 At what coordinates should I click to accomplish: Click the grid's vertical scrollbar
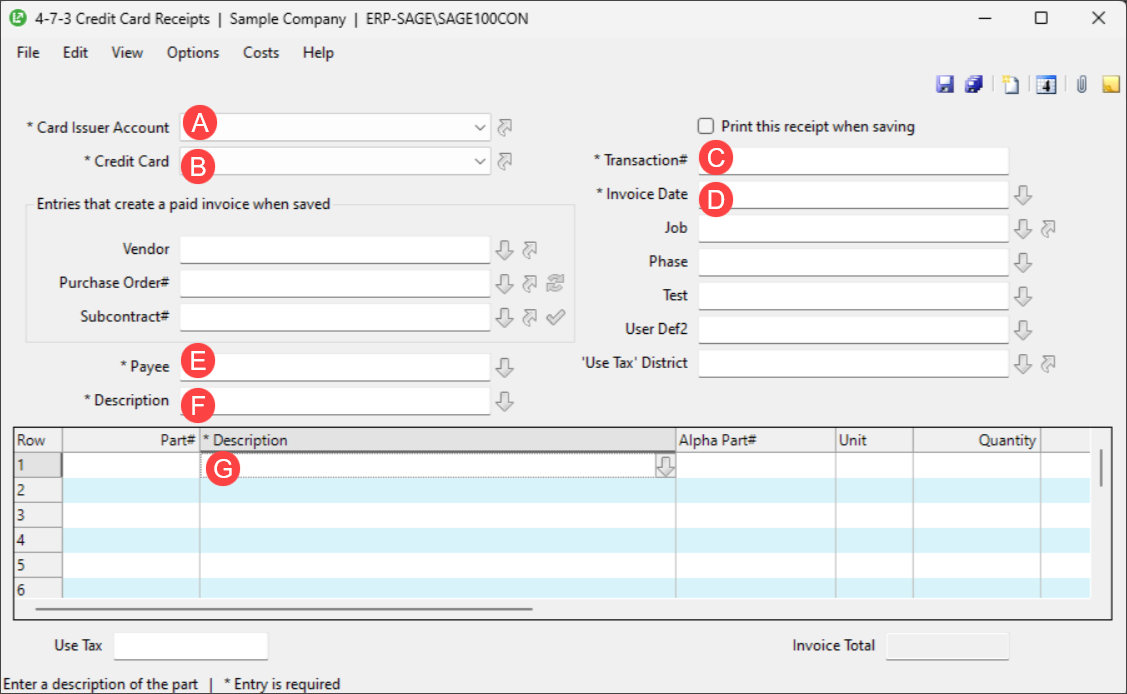click(1100, 468)
